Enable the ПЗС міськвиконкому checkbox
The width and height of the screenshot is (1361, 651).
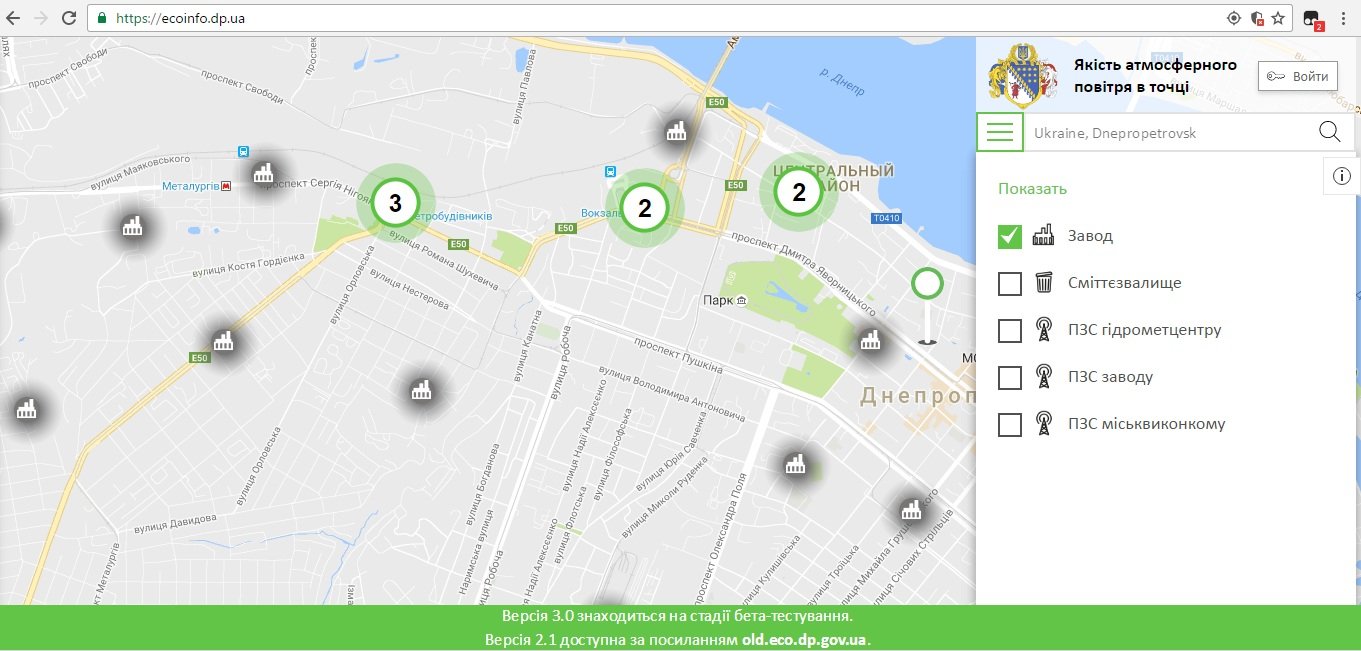[x=1010, y=424]
